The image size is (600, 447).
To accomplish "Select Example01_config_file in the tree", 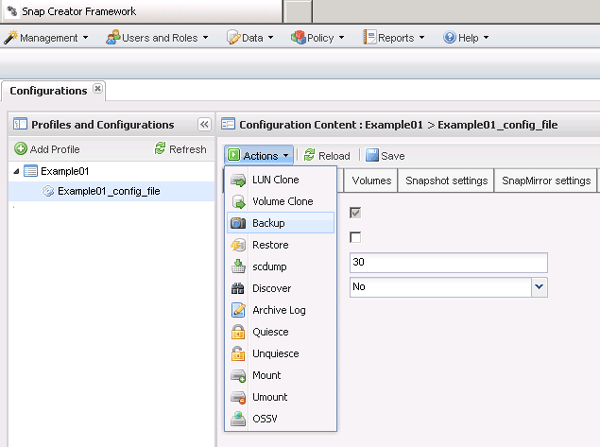I will click(x=111, y=191).
